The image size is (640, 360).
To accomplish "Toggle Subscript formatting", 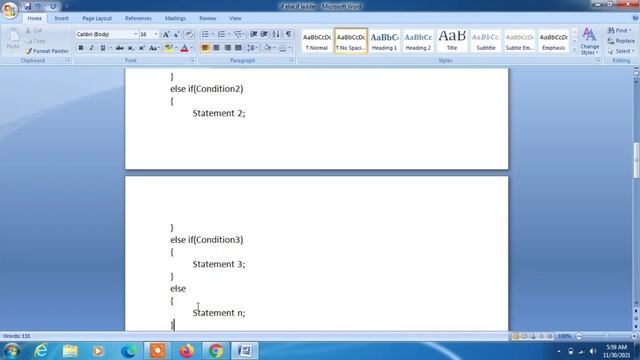I will (x=131, y=48).
